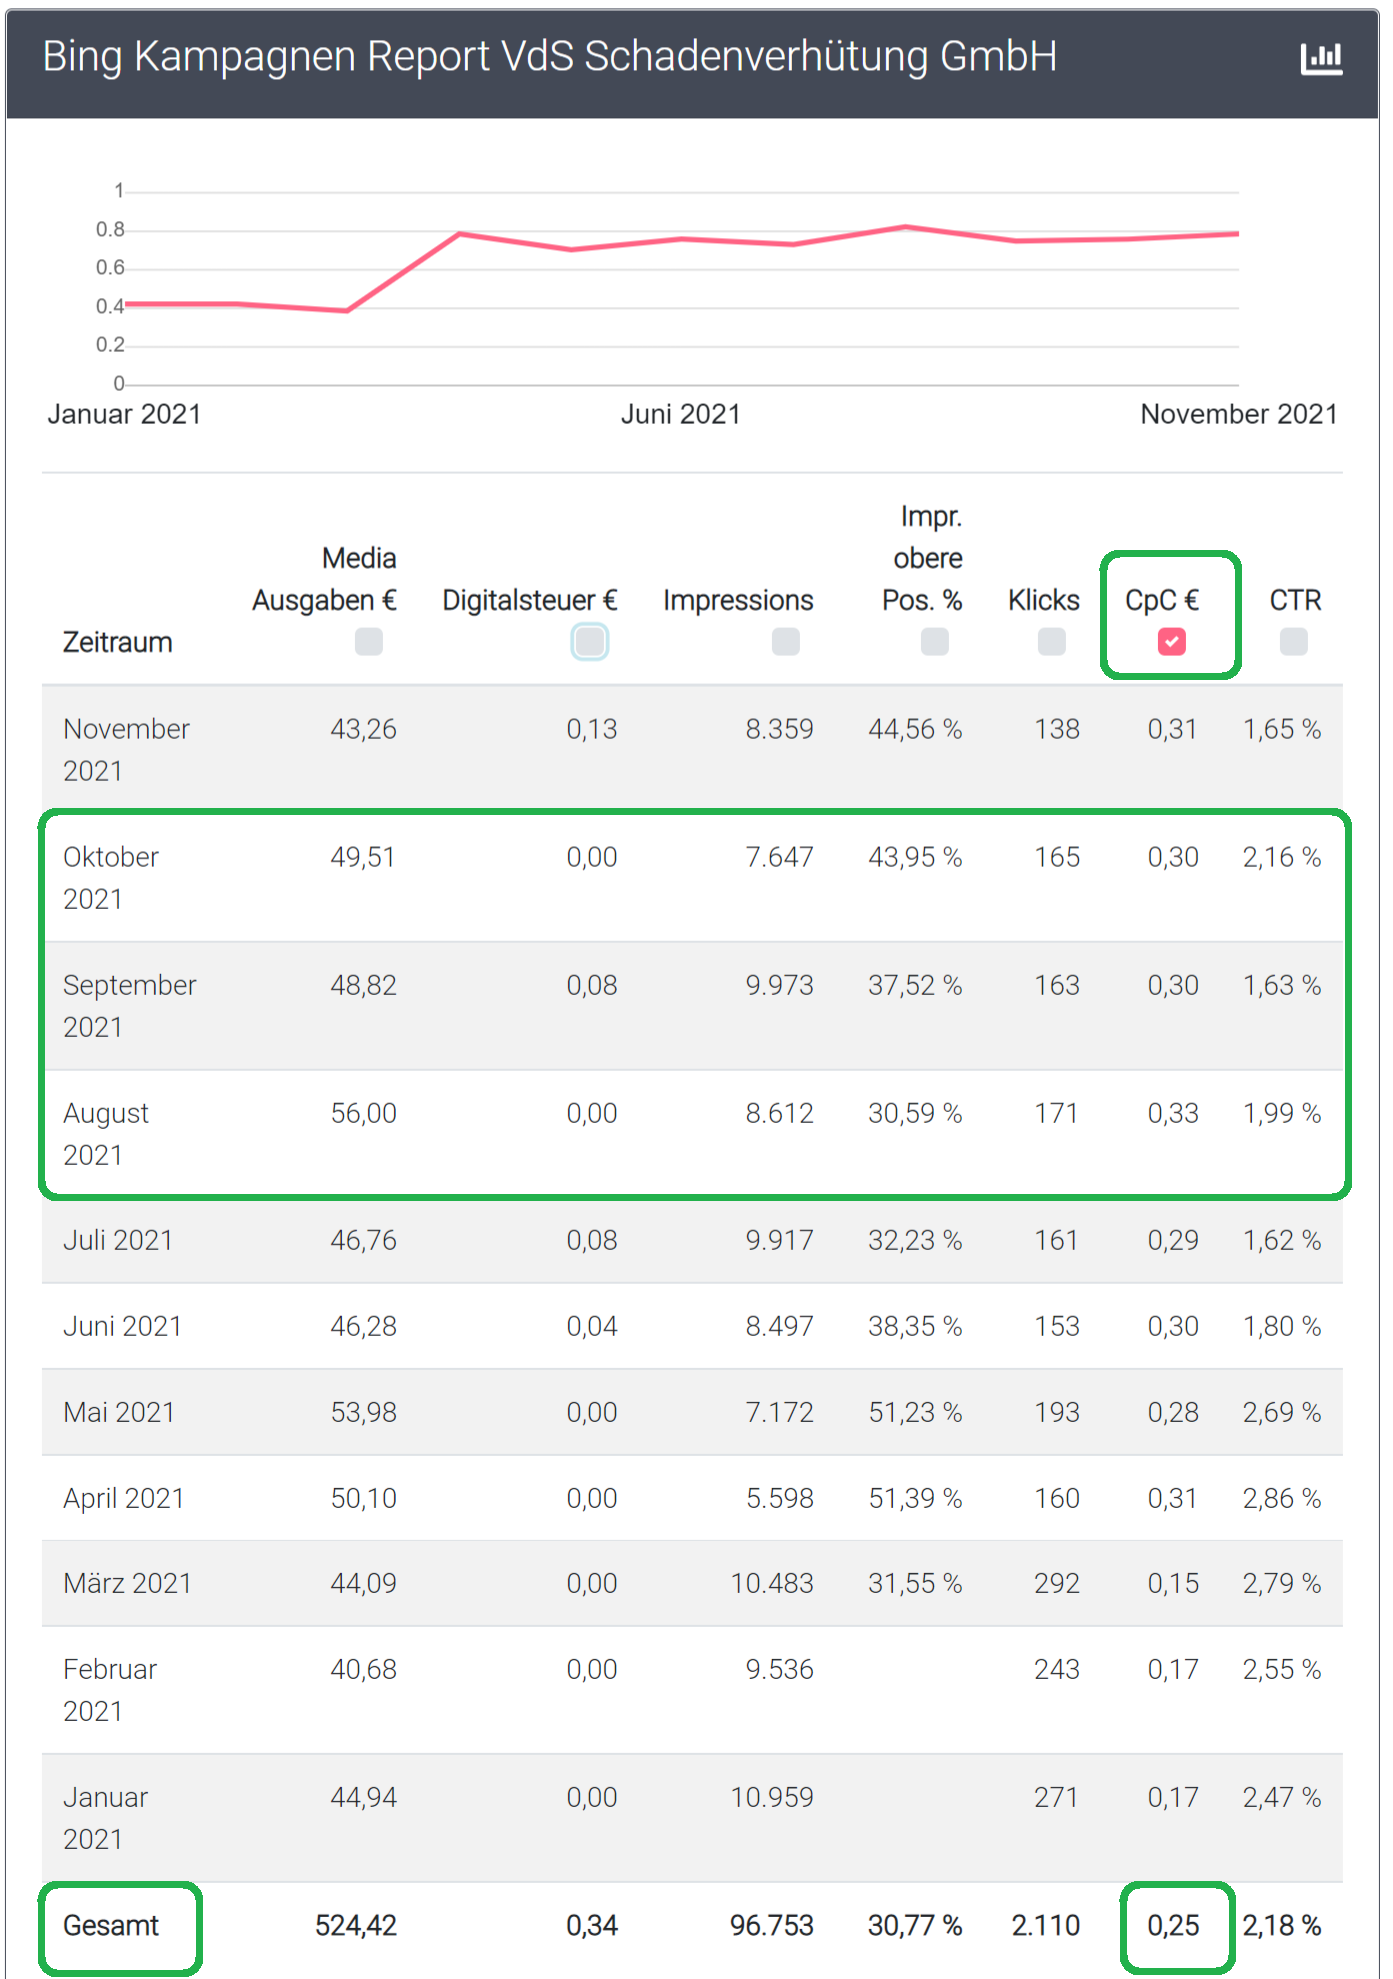1393x1979 pixels.
Task: Click total Digitalsteuer value 0,34
Action: pos(592,1925)
